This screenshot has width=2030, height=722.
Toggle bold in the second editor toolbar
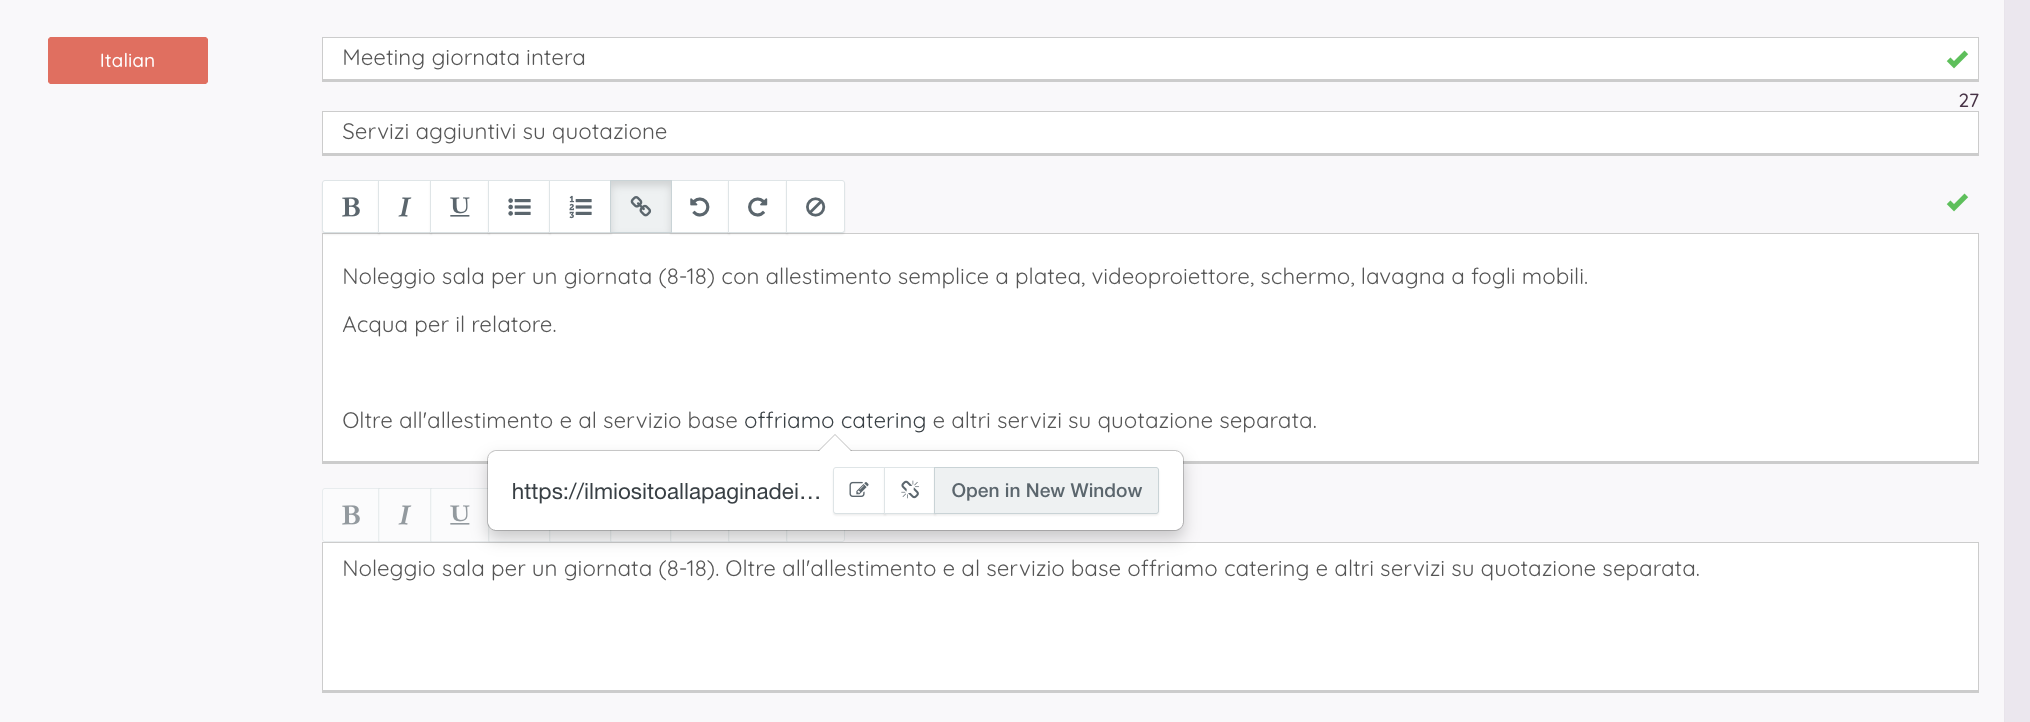click(351, 515)
